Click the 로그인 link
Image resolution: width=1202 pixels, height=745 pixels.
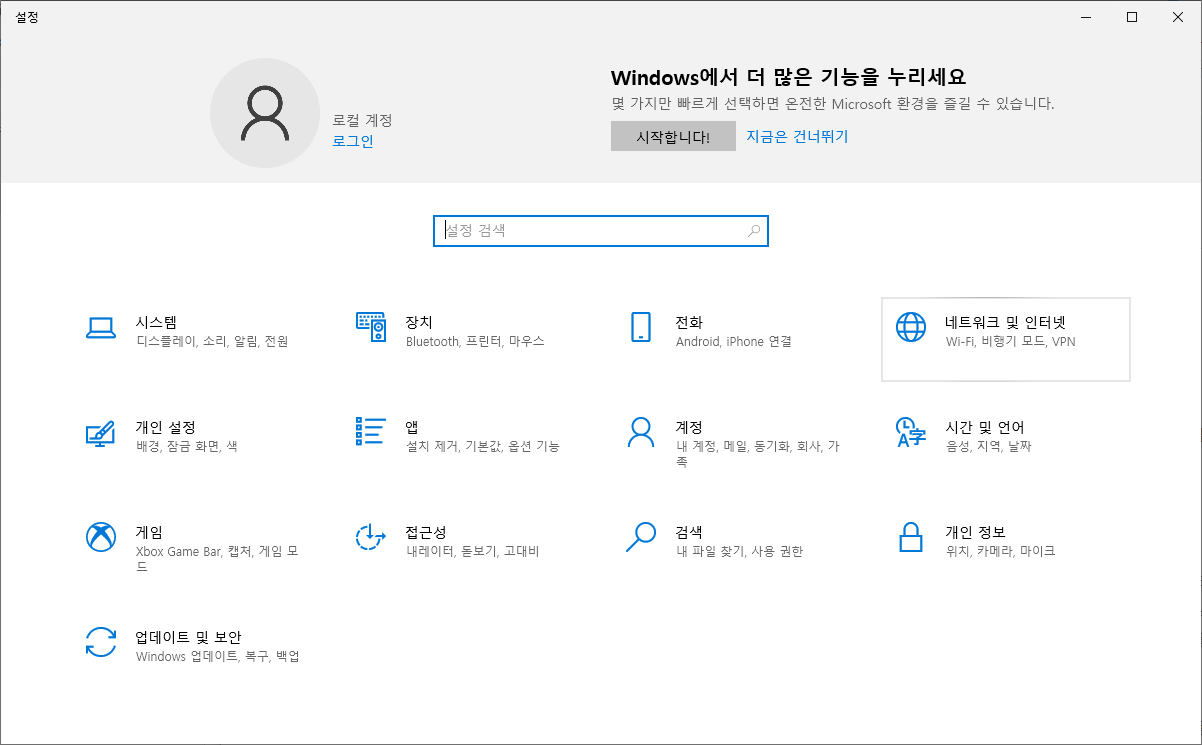[x=353, y=141]
